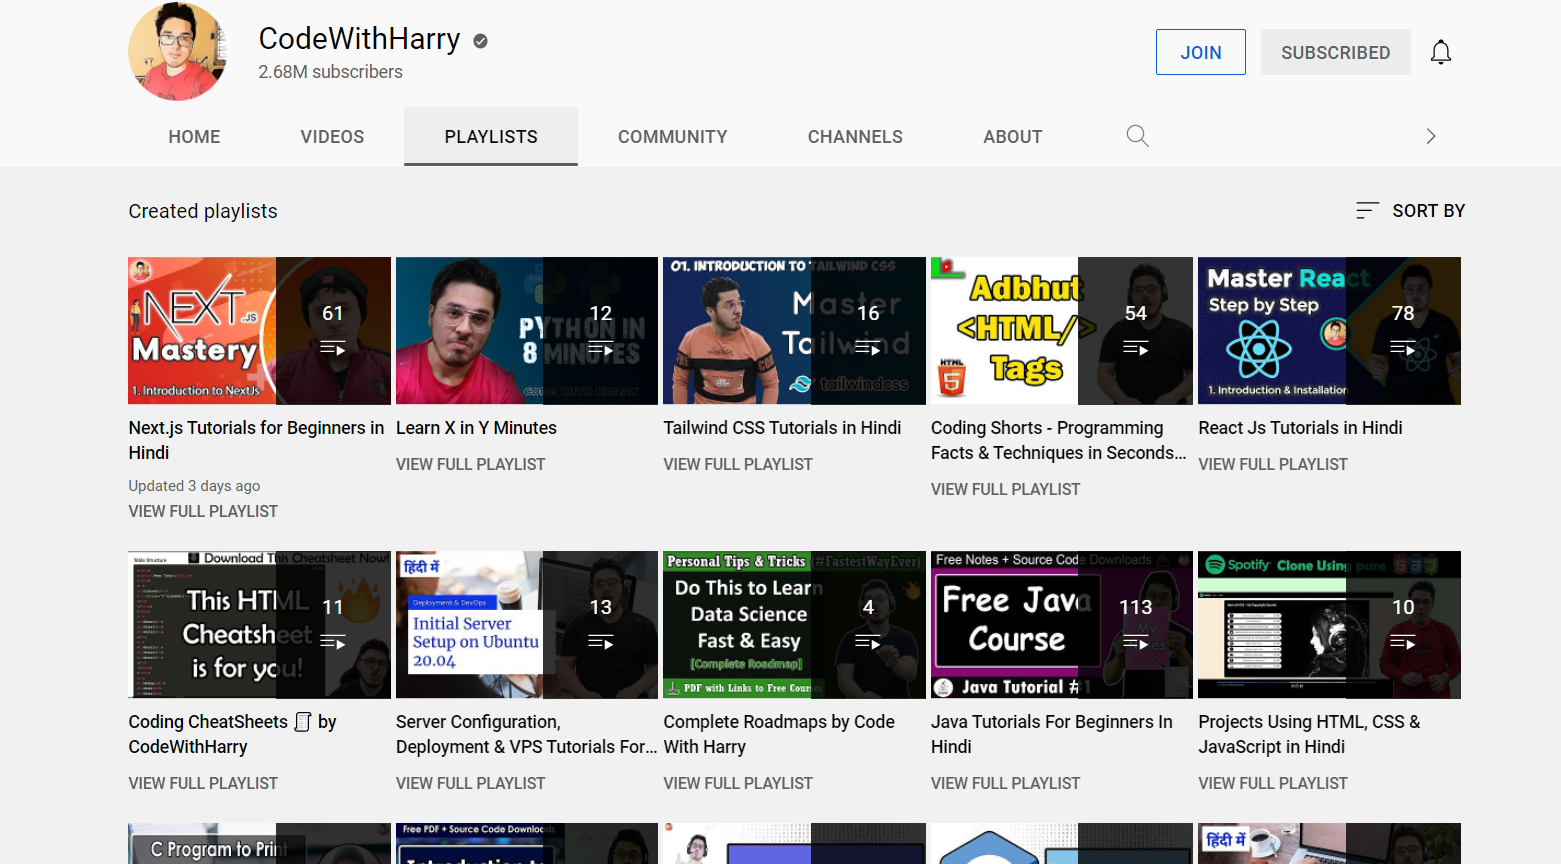The height and width of the screenshot is (864, 1561).
Task: Go to the About tab
Action: tap(1012, 137)
